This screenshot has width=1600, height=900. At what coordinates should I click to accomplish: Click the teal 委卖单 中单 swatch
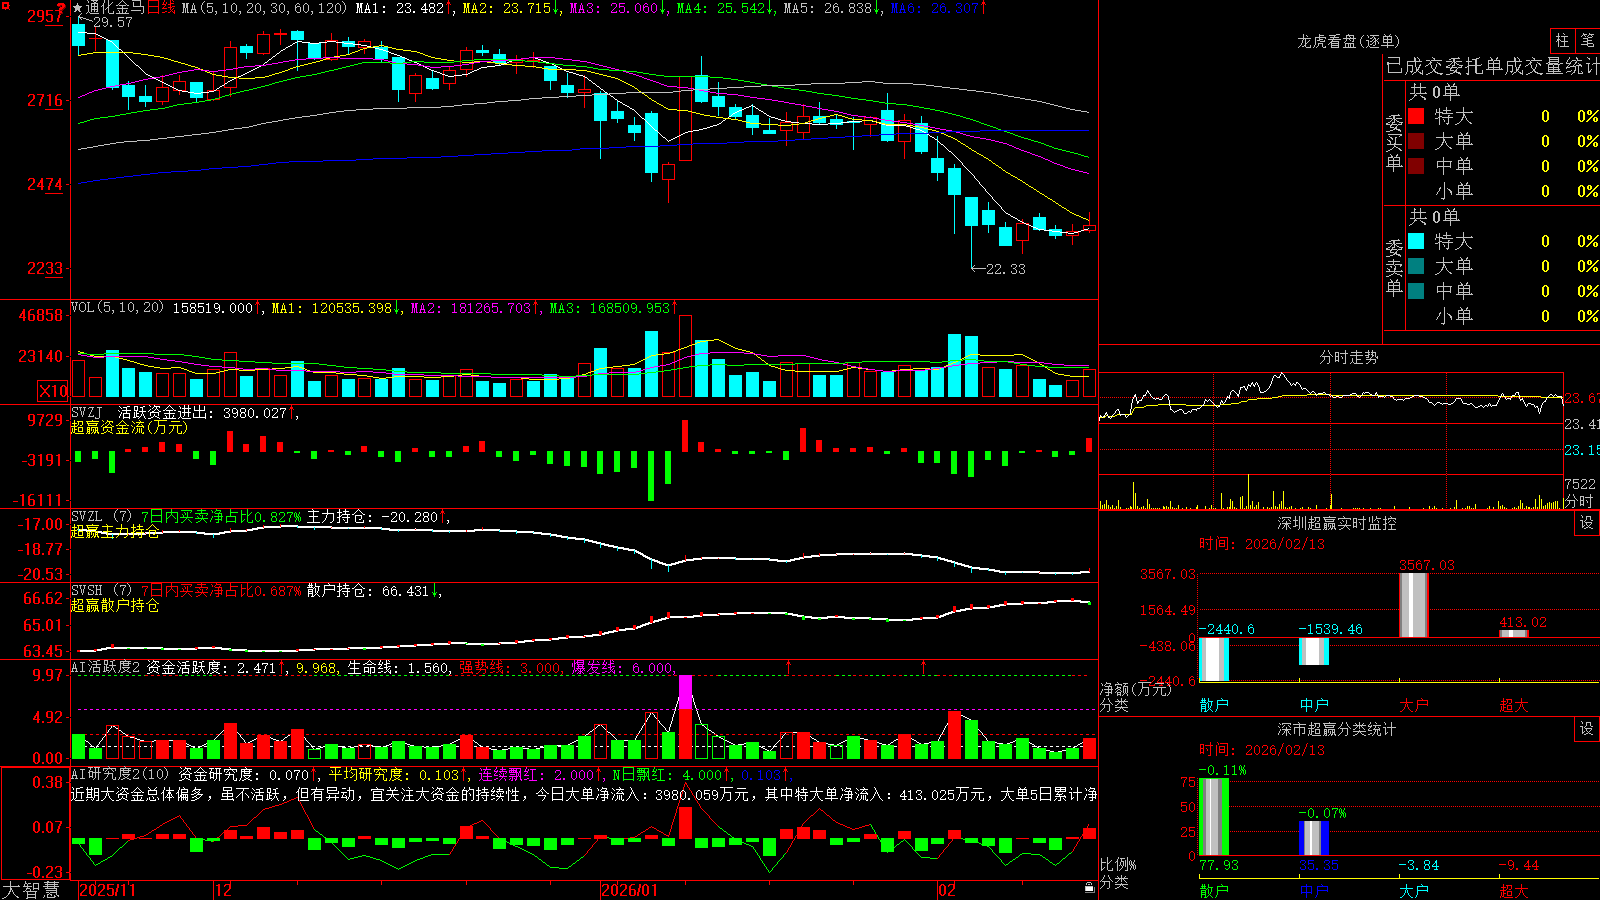tap(1416, 291)
